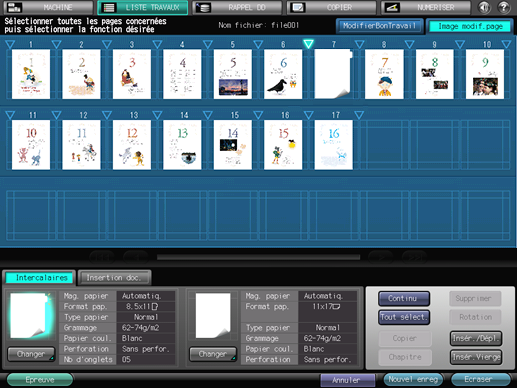Click insertion marker after position 10

[506, 44]
